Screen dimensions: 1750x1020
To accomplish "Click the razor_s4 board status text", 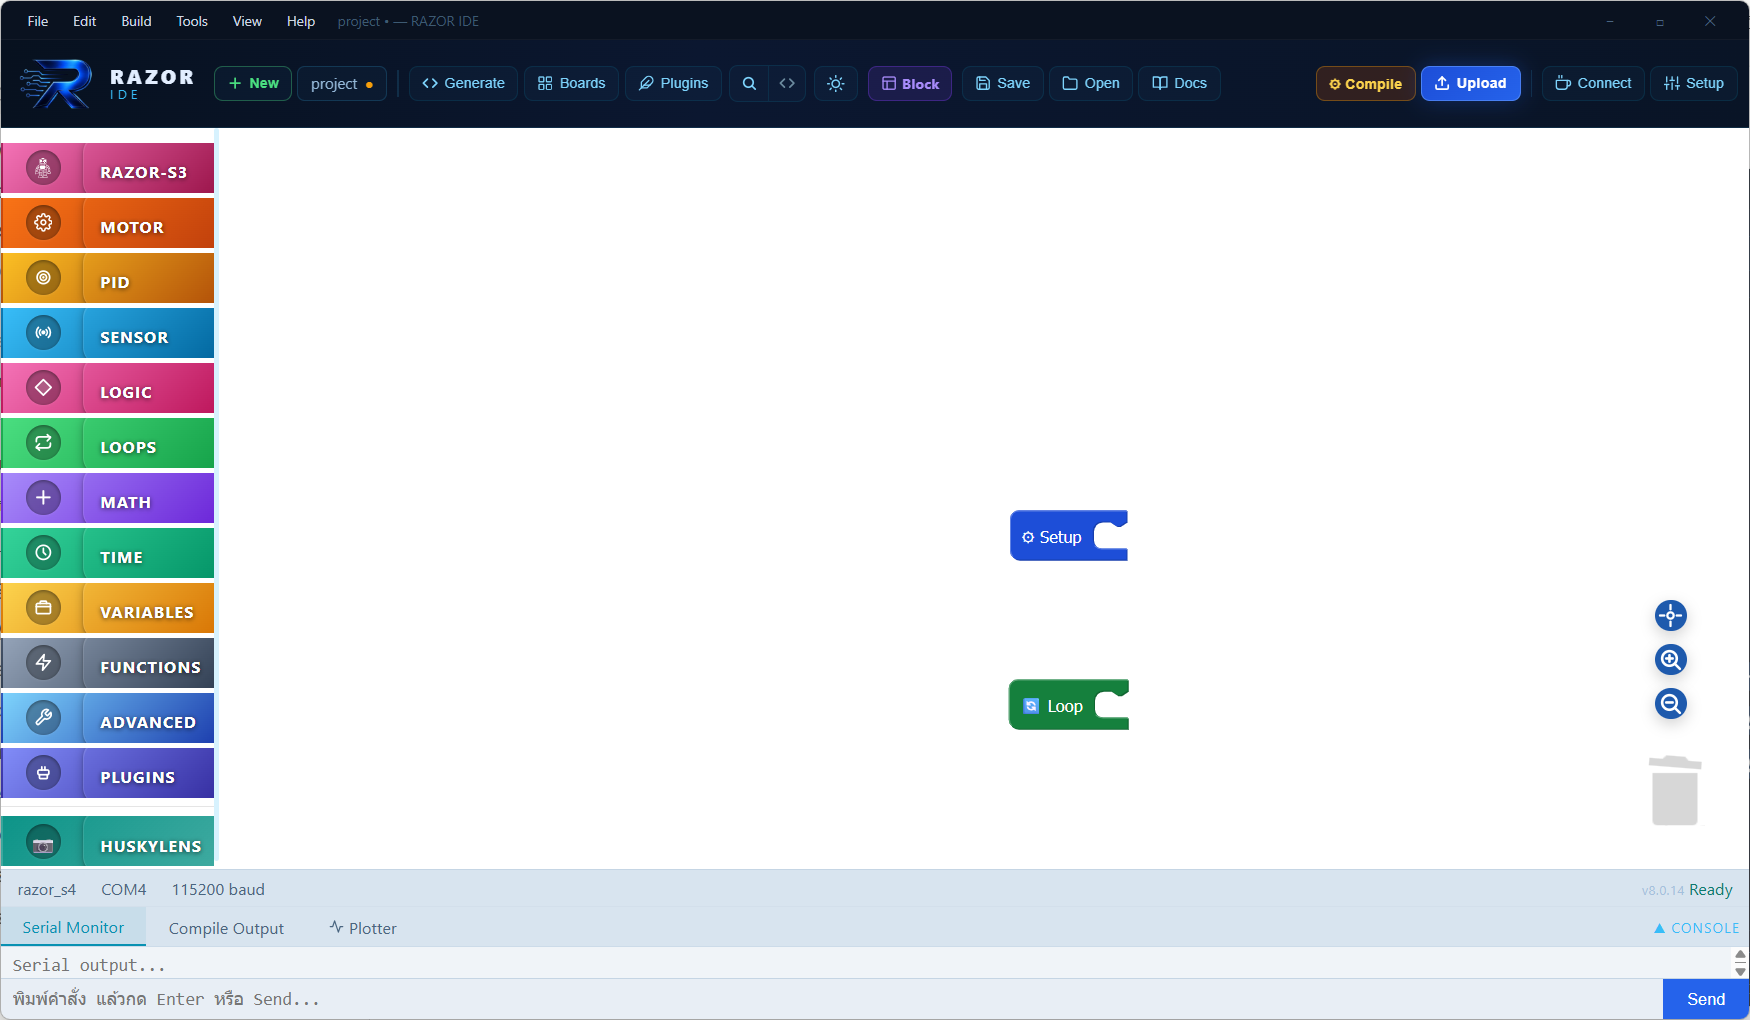I will [46, 889].
